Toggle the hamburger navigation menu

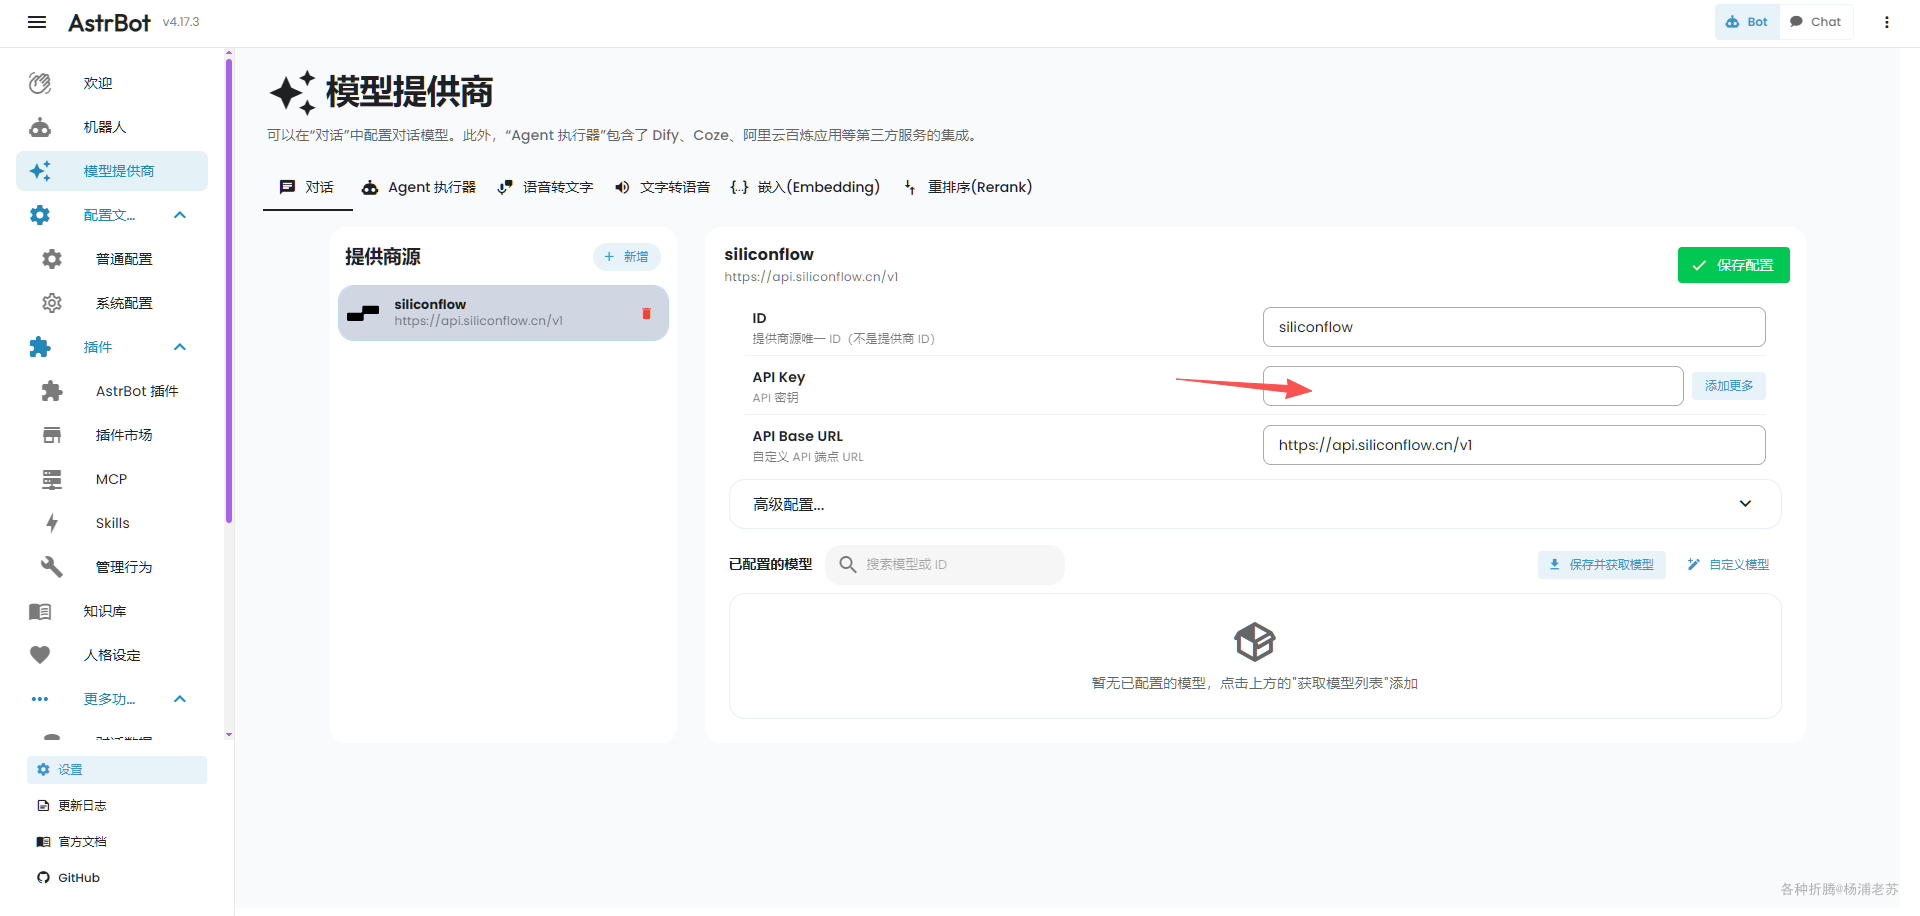click(x=37, y=22)
